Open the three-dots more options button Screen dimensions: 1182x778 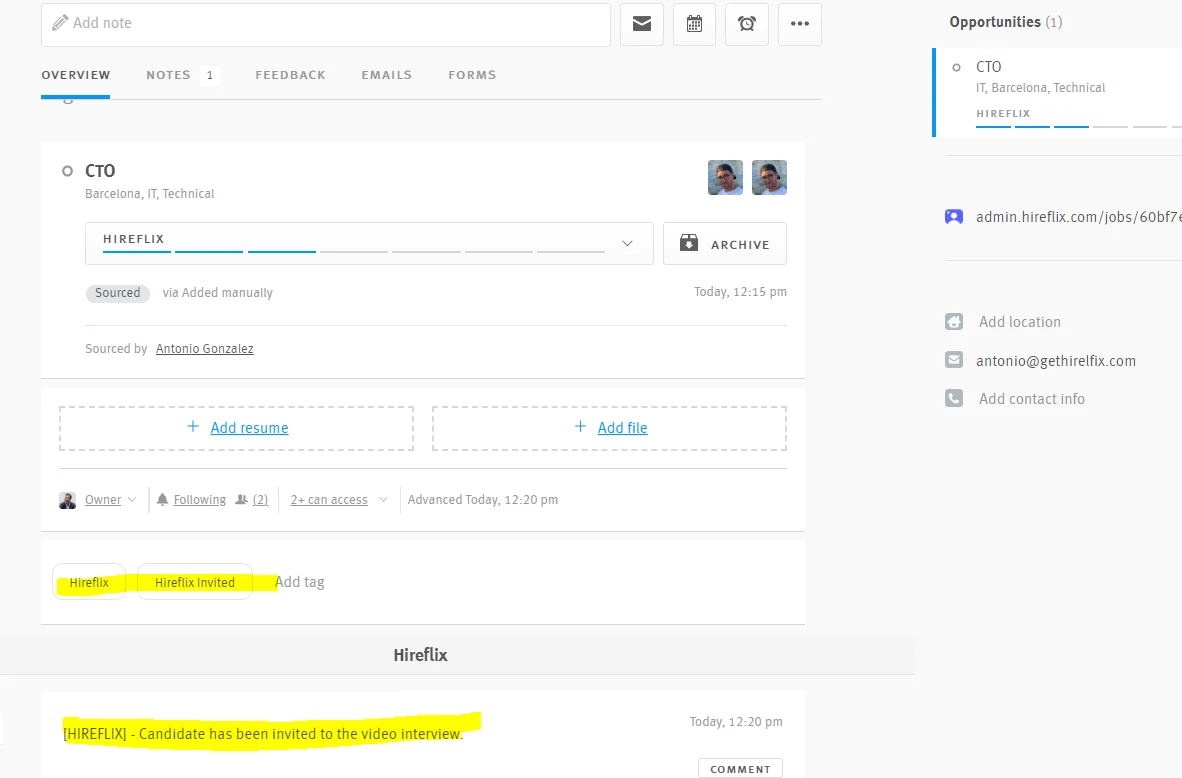(800, 24)
